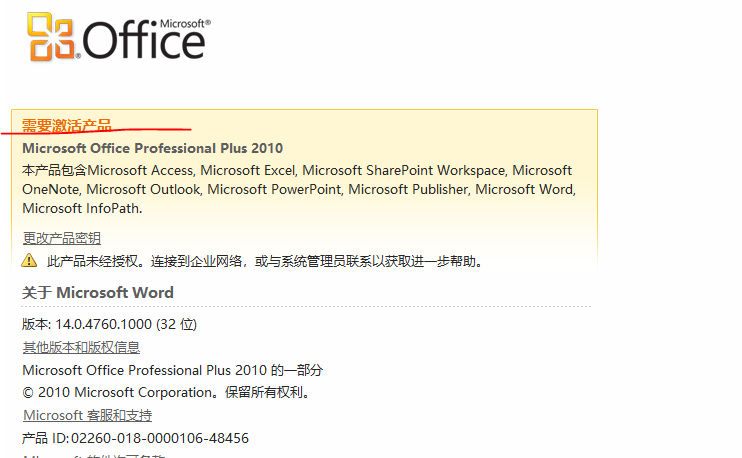Image resolution: width=742 pixels, height=458 pixels.
Task: Click Microsoft Access in the product list
Action: 141,170
